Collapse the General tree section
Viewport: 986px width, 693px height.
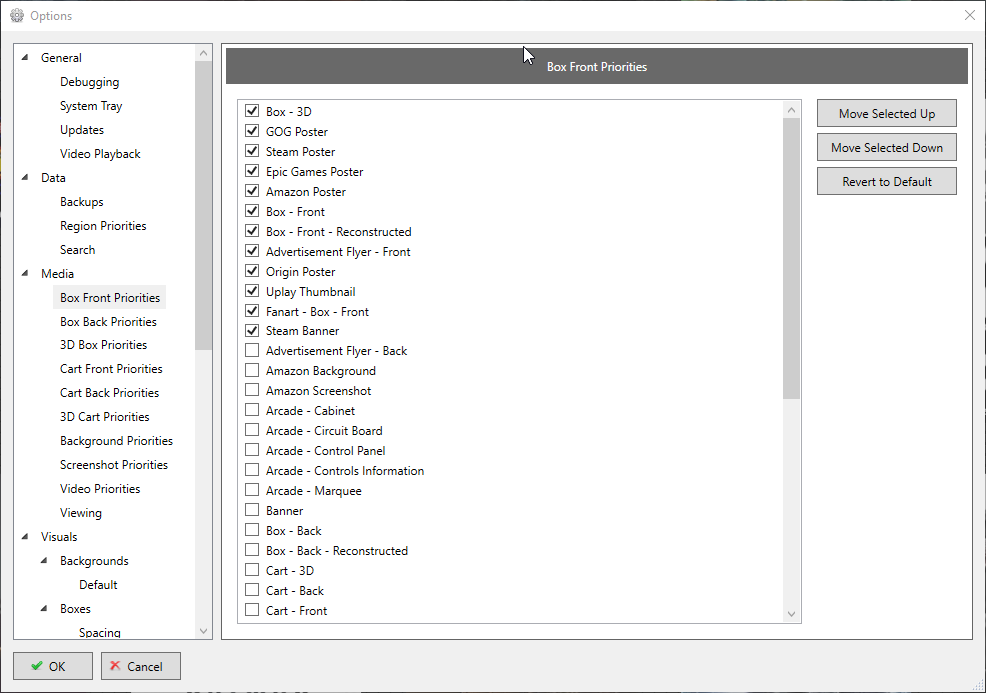click(x=25, y=57)
